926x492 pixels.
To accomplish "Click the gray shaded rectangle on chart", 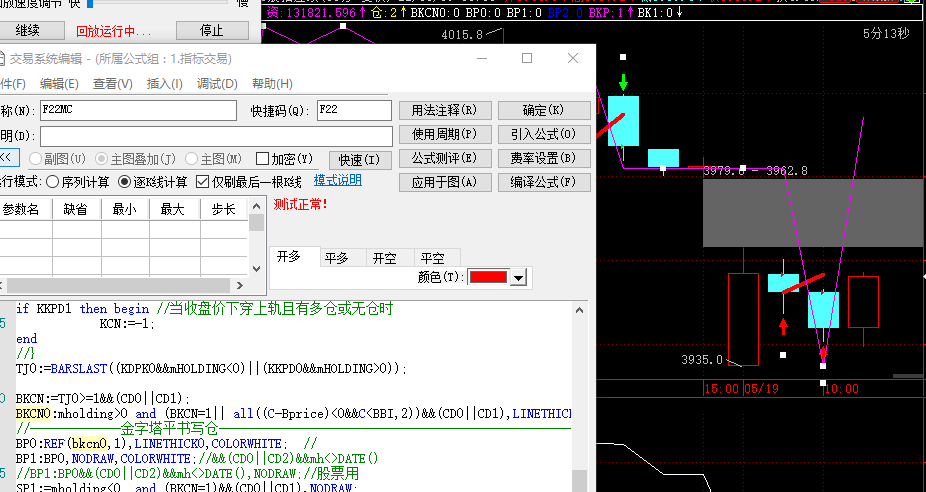I will click(x=813, y=213).
